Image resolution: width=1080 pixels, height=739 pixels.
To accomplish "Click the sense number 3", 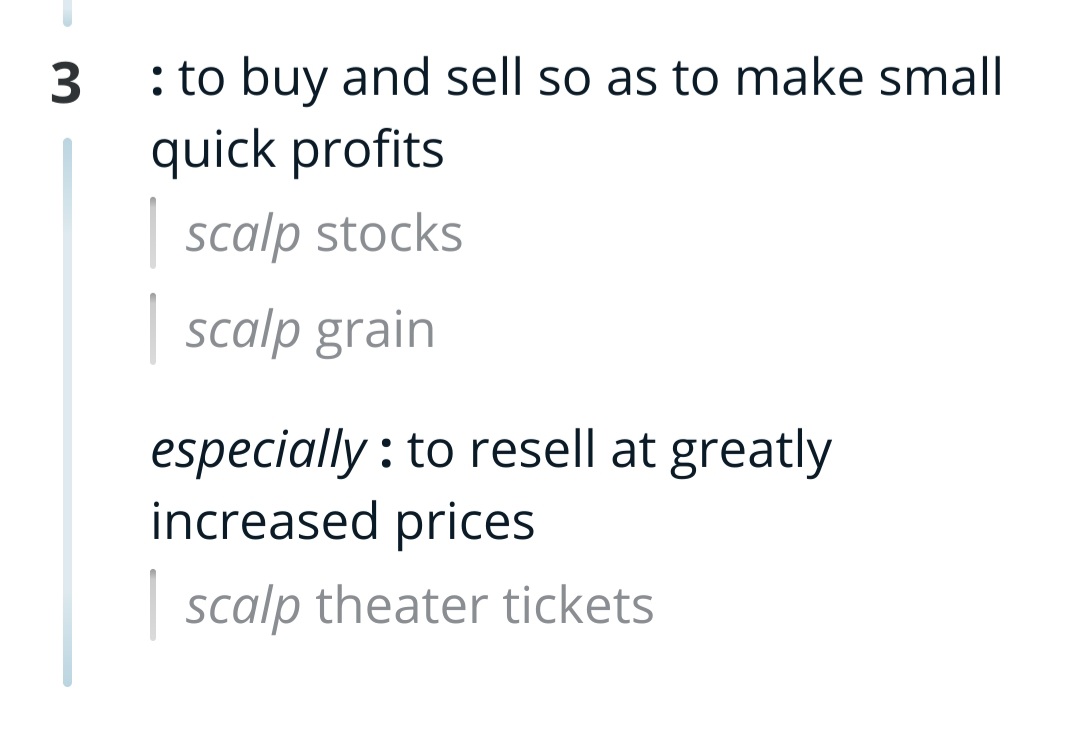I will [66, 83].
